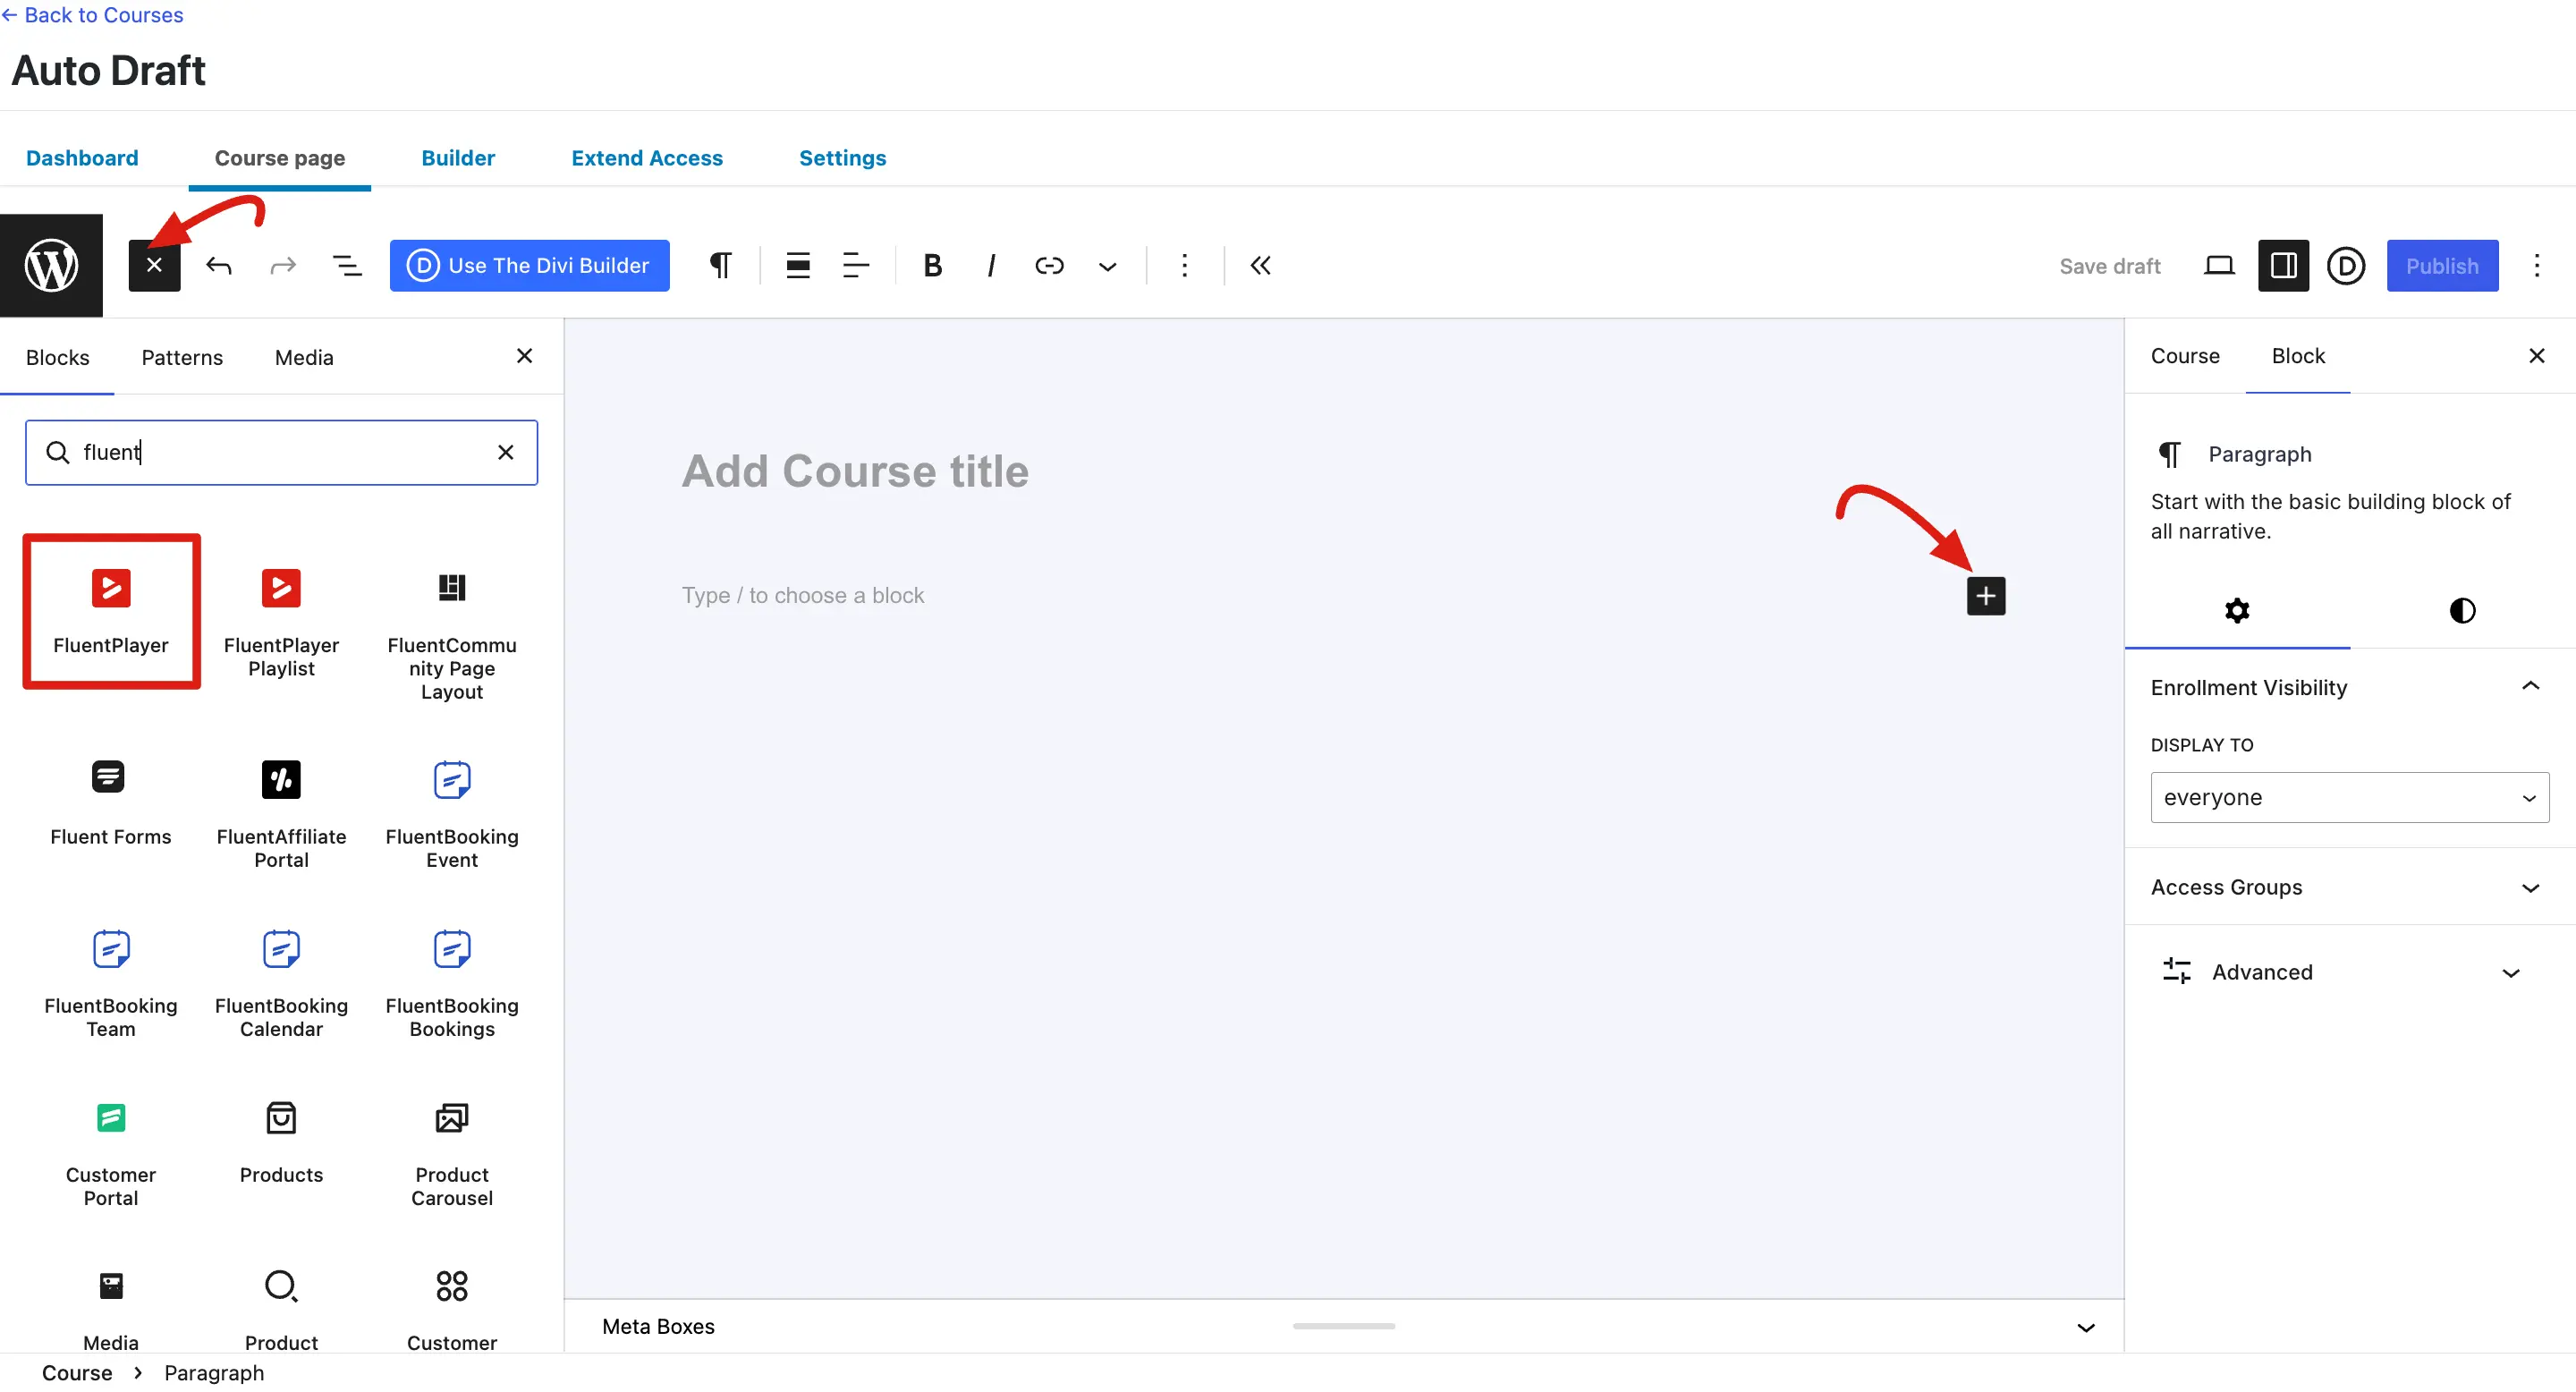Click Save draft
Image resolution: width=2576 pixels, height=1392 pixels.
(x=2109, y=266)
